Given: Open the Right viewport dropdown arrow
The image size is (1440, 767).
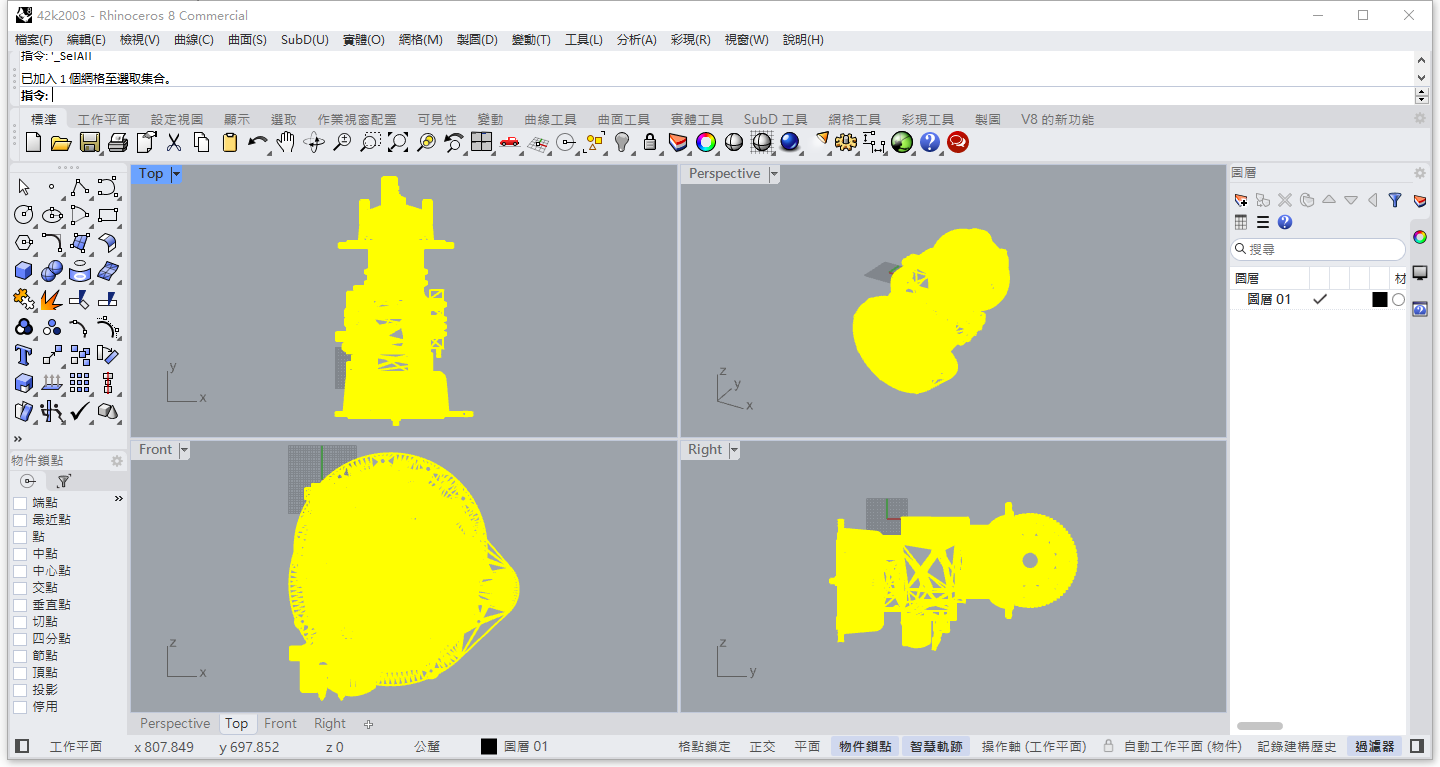Looking at the screenshot, I should [734, 450].
